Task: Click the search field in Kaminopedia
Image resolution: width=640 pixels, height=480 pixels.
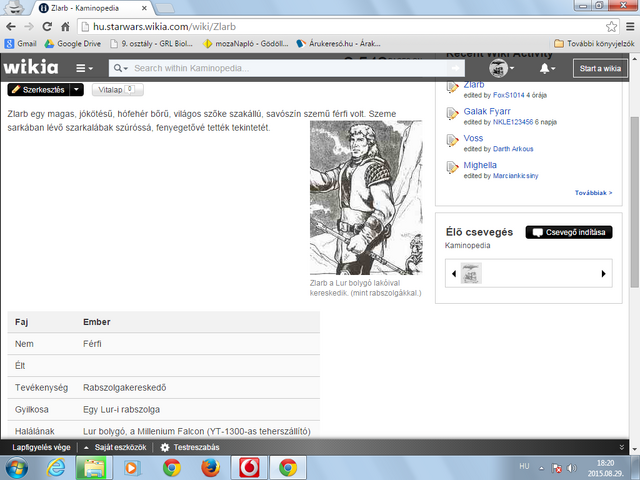Action: (286, 68)
